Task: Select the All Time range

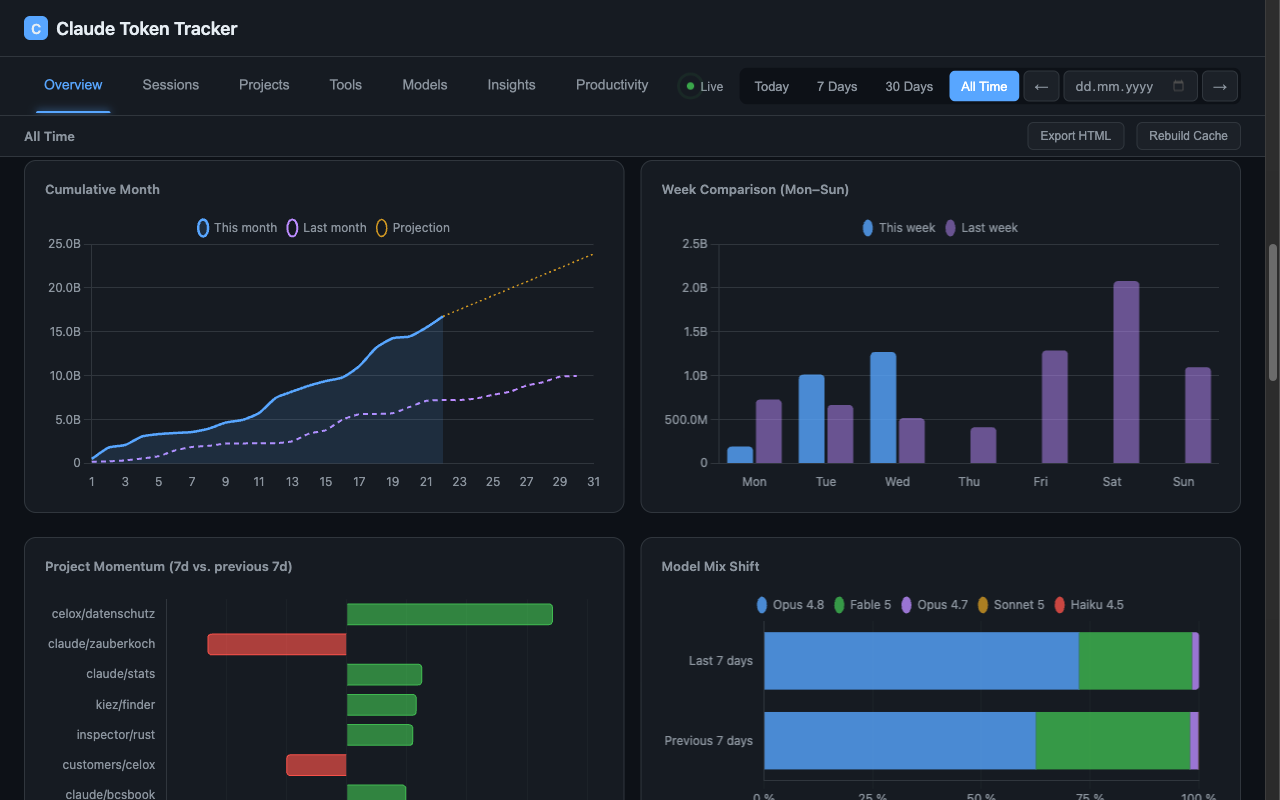Action: coord(984,86)
